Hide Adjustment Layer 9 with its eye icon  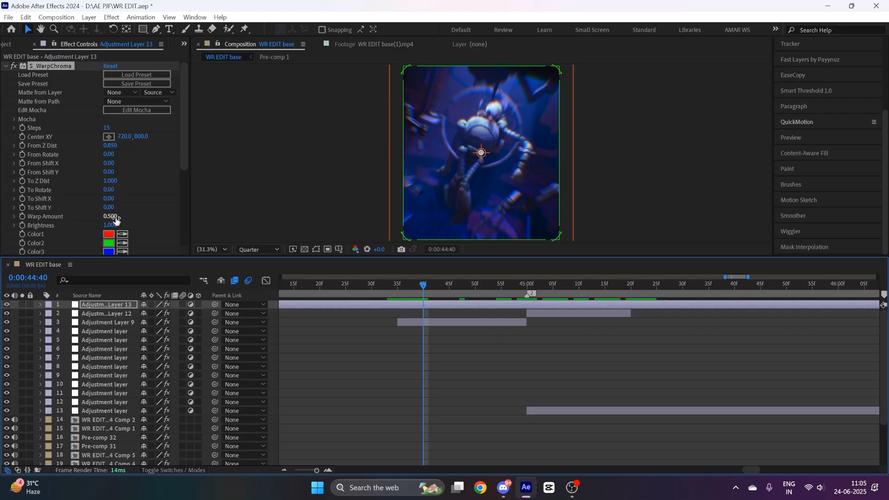tap(7, 322)
